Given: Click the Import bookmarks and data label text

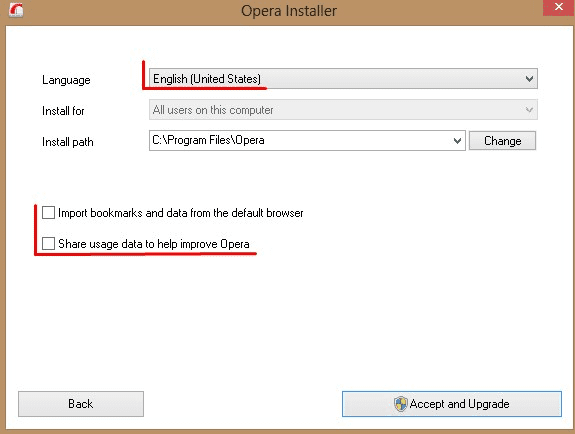Looking at the screenshot, I should [x=181, y=213].
